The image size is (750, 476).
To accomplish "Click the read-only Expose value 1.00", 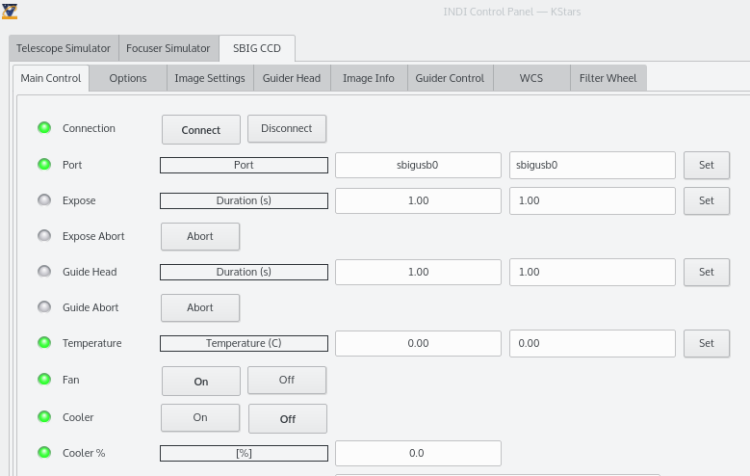I will [x=418, y=201].
